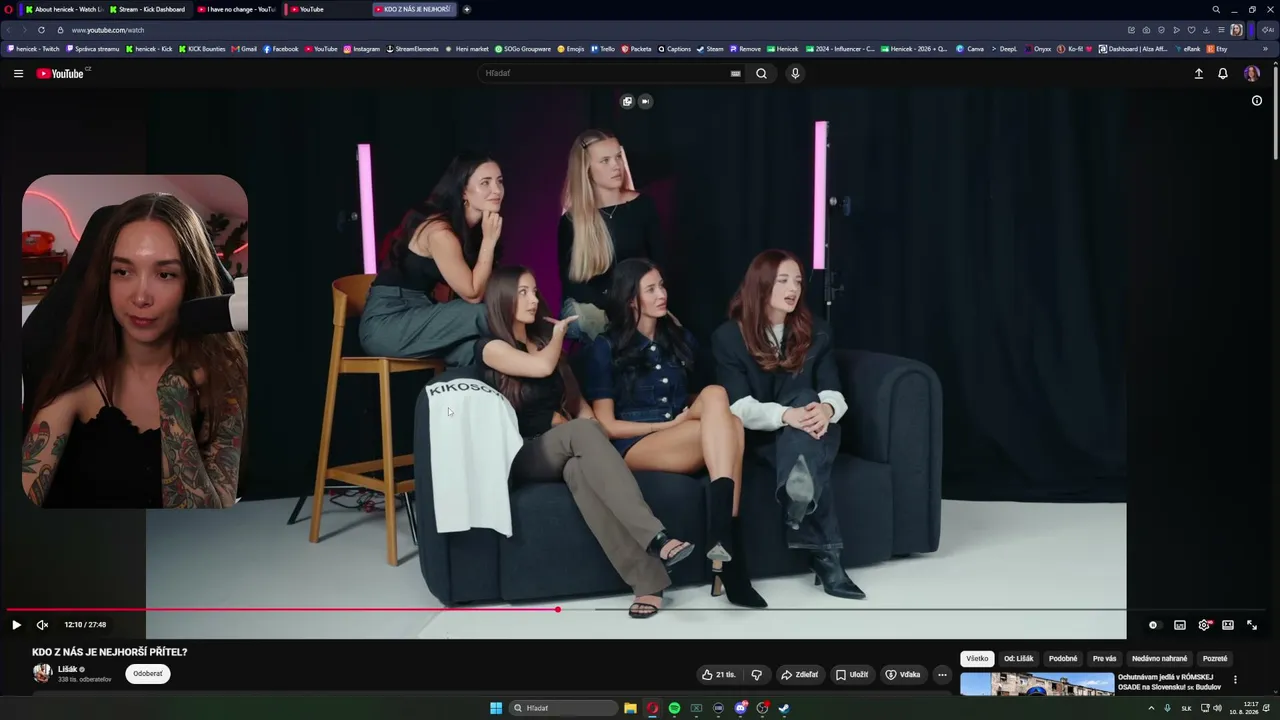1280x720 pixels.
Task: Open YouTube notifications bell
Action: (x=1222, y=73)
